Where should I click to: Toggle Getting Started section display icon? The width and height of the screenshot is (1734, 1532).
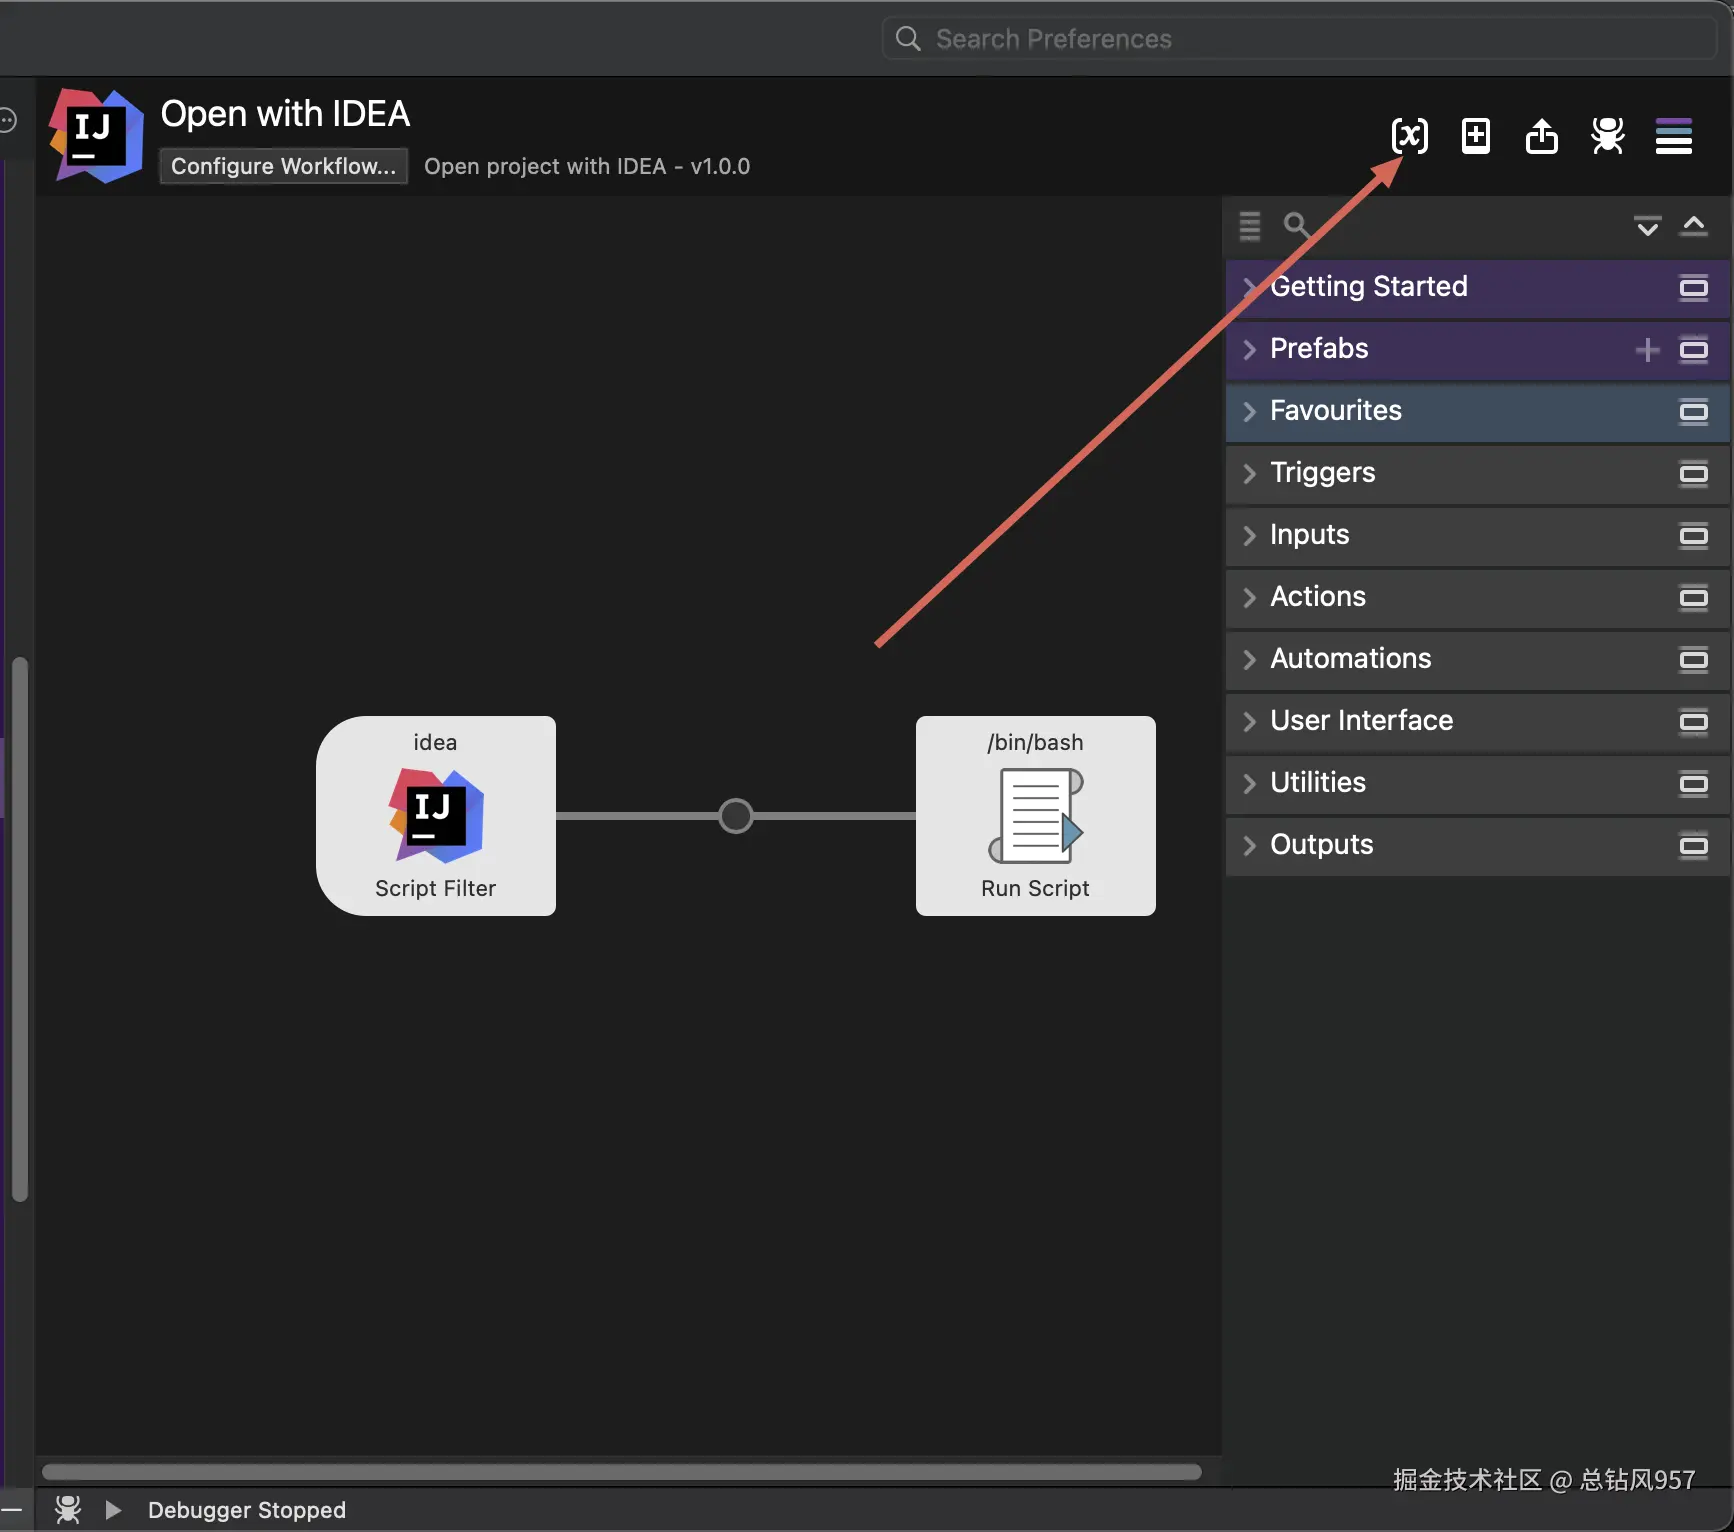pos(1693,288)
